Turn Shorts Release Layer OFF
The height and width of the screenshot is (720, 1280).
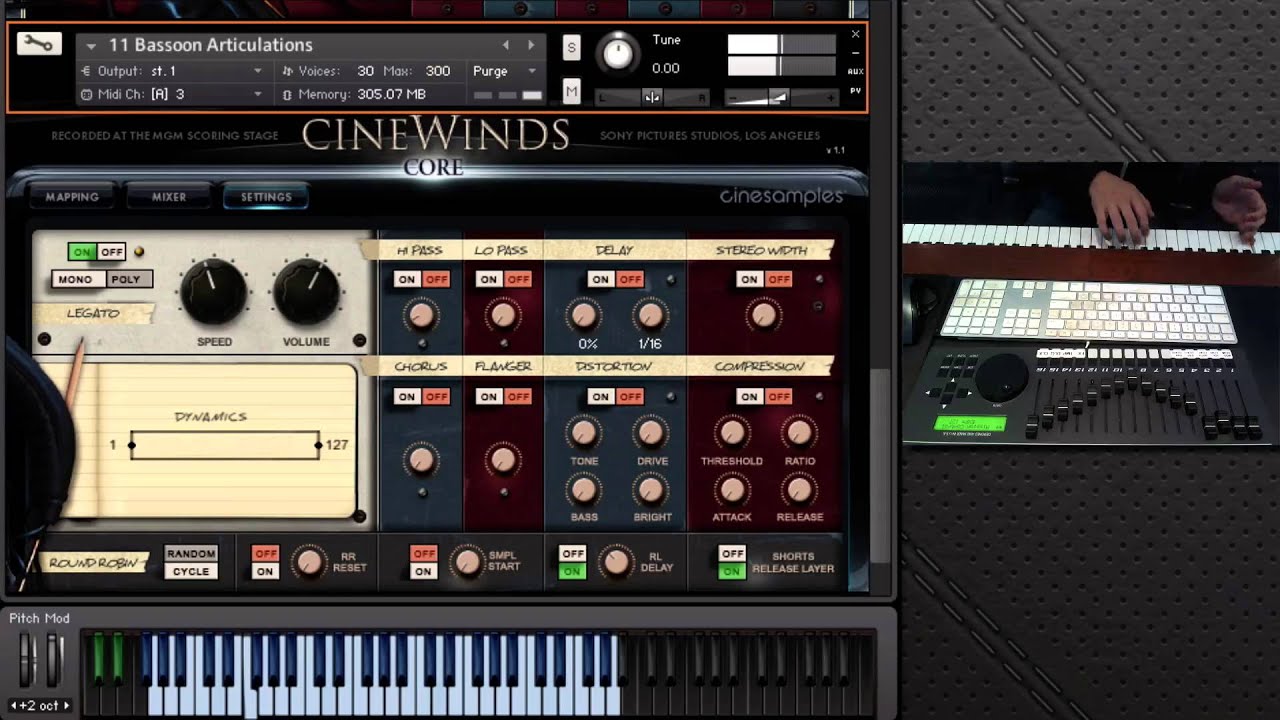pyautogui.click(x=733, y=553)
